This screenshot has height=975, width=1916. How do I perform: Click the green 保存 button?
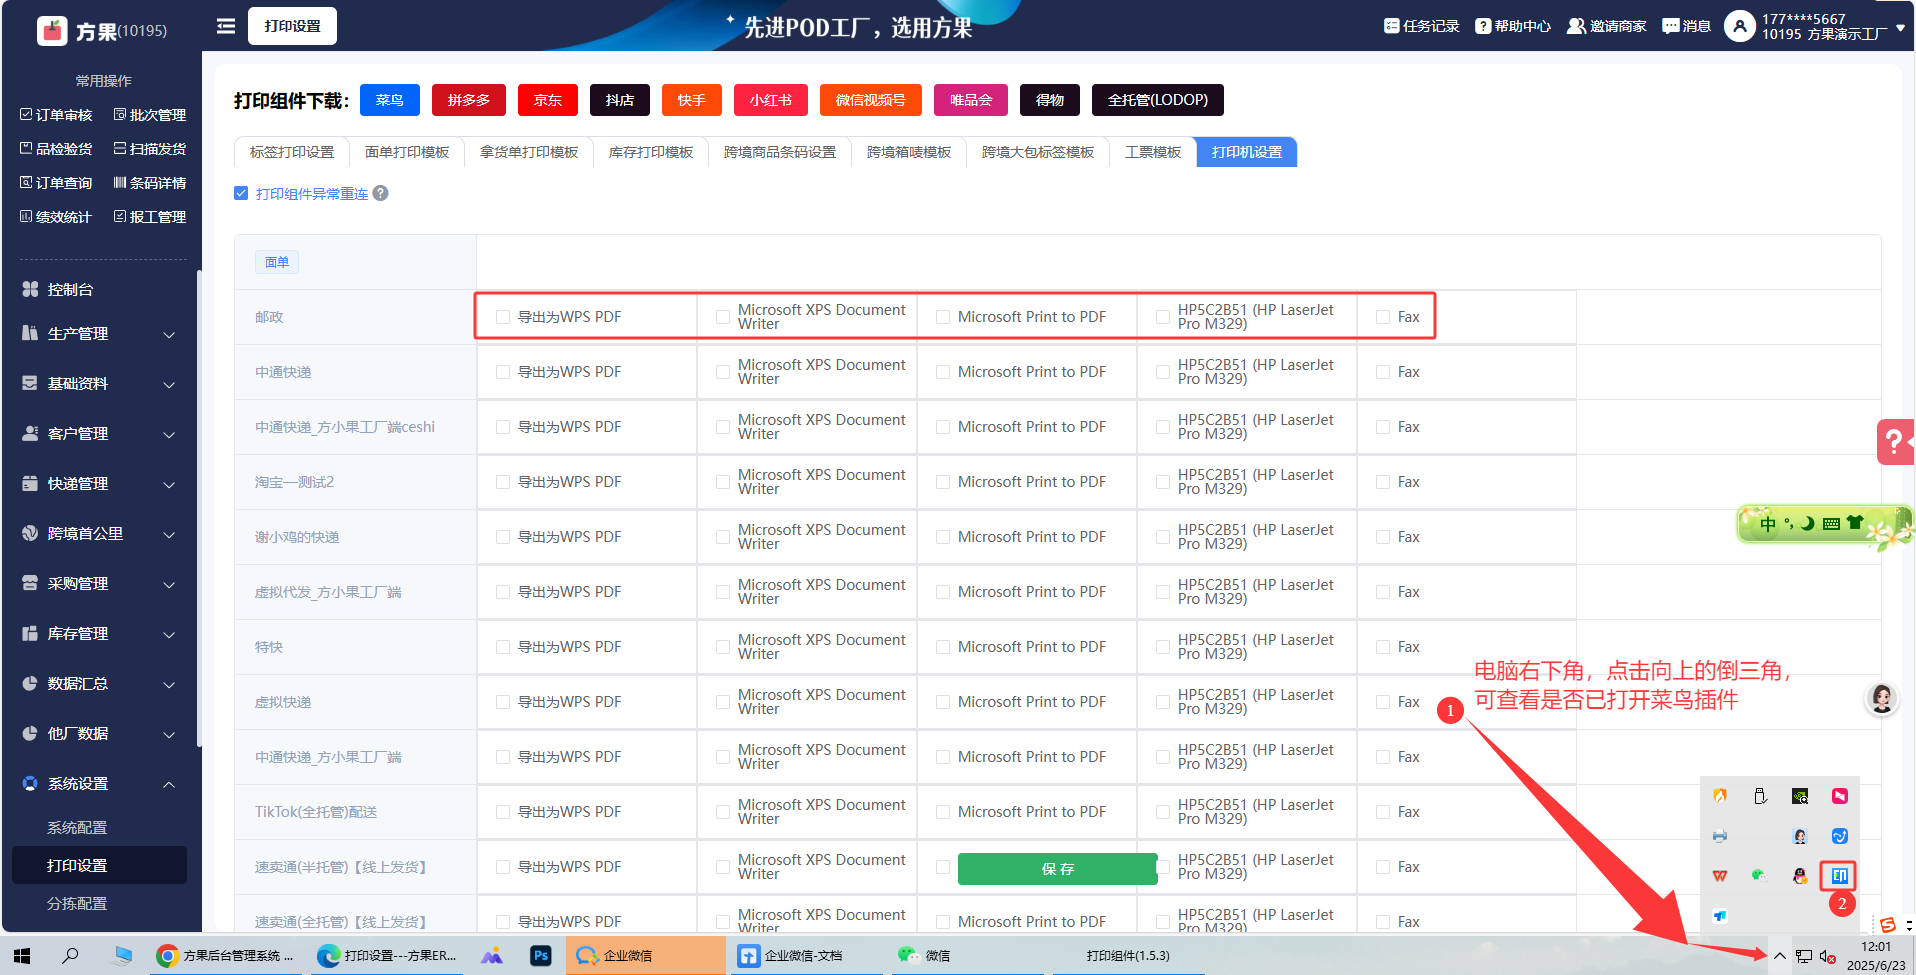click(x=1057, y=869)
